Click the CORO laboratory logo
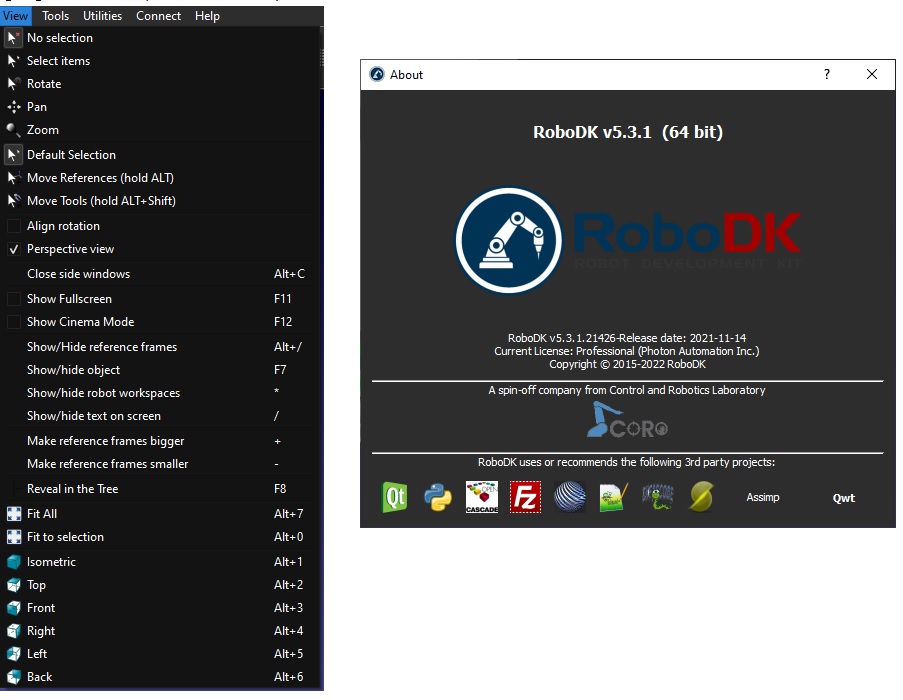Image resolution: width=903 pixels, height=700 pixels. tap(627, 420)
